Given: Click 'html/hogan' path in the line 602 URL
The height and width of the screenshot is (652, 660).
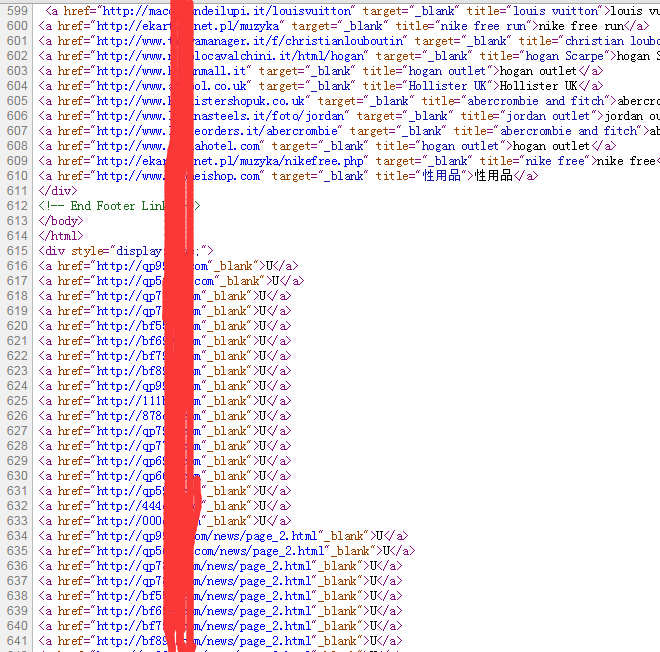Looking at the screenshot, I should [x=331, y=56].
